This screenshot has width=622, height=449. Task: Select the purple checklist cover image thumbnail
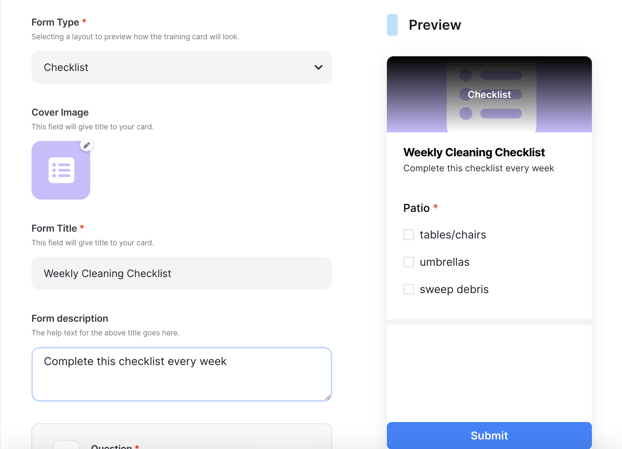(61, 170)
